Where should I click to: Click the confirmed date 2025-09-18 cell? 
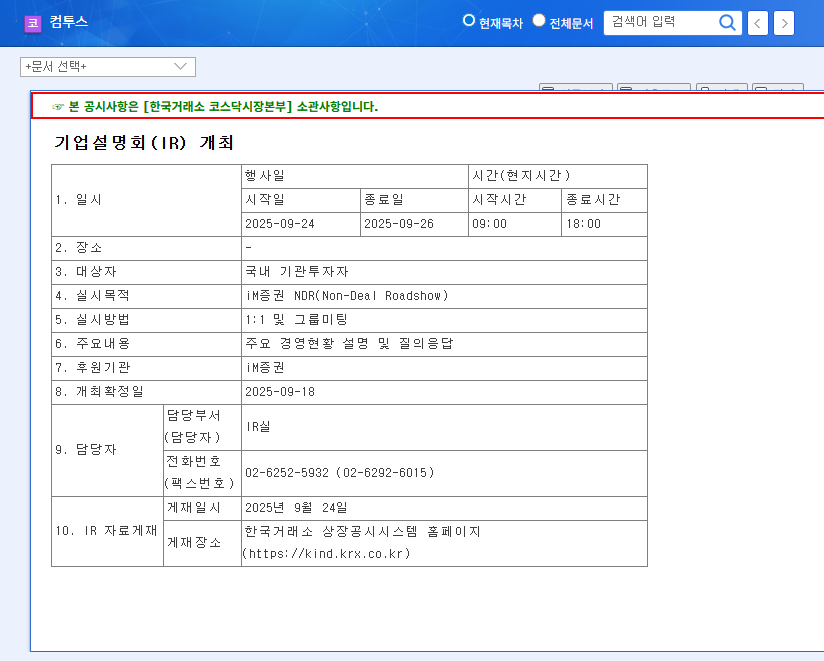point(444,393)
